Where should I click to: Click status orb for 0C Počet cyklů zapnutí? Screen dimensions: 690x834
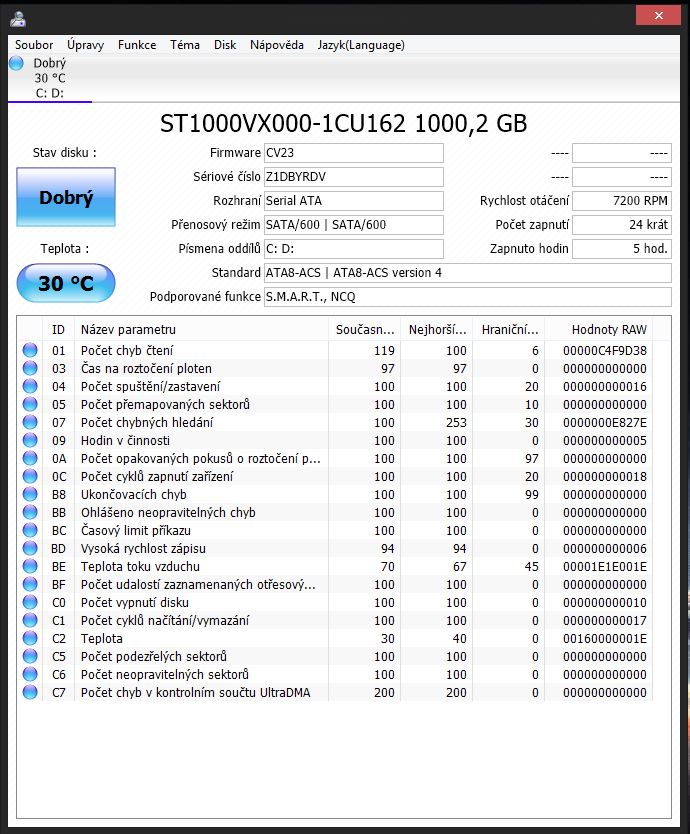click(x=30, y=476)
